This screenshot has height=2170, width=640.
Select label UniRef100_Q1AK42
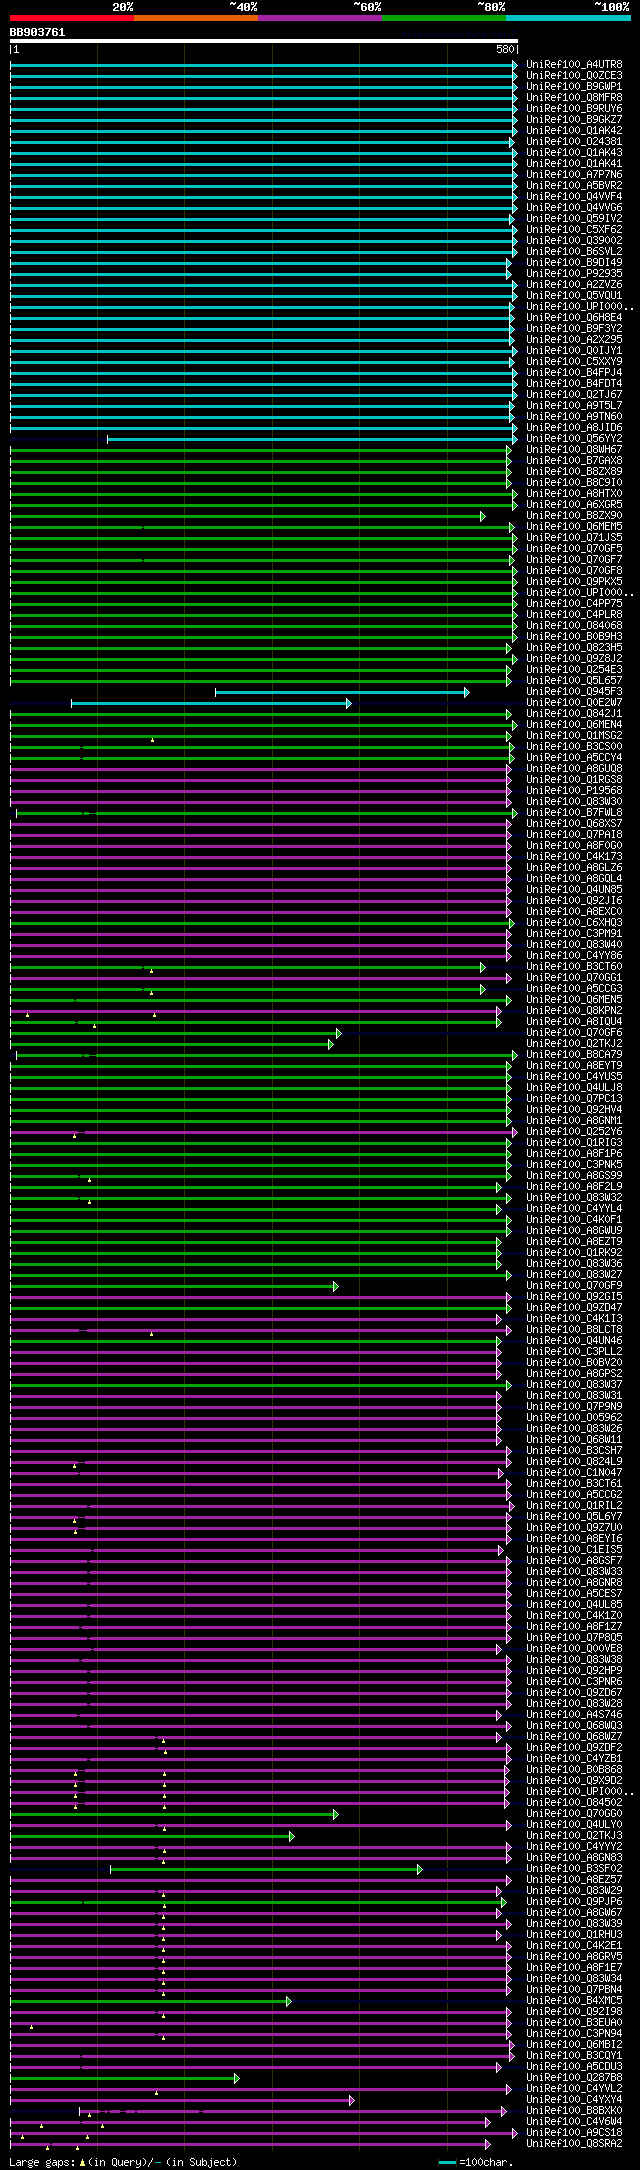point(574,131)
